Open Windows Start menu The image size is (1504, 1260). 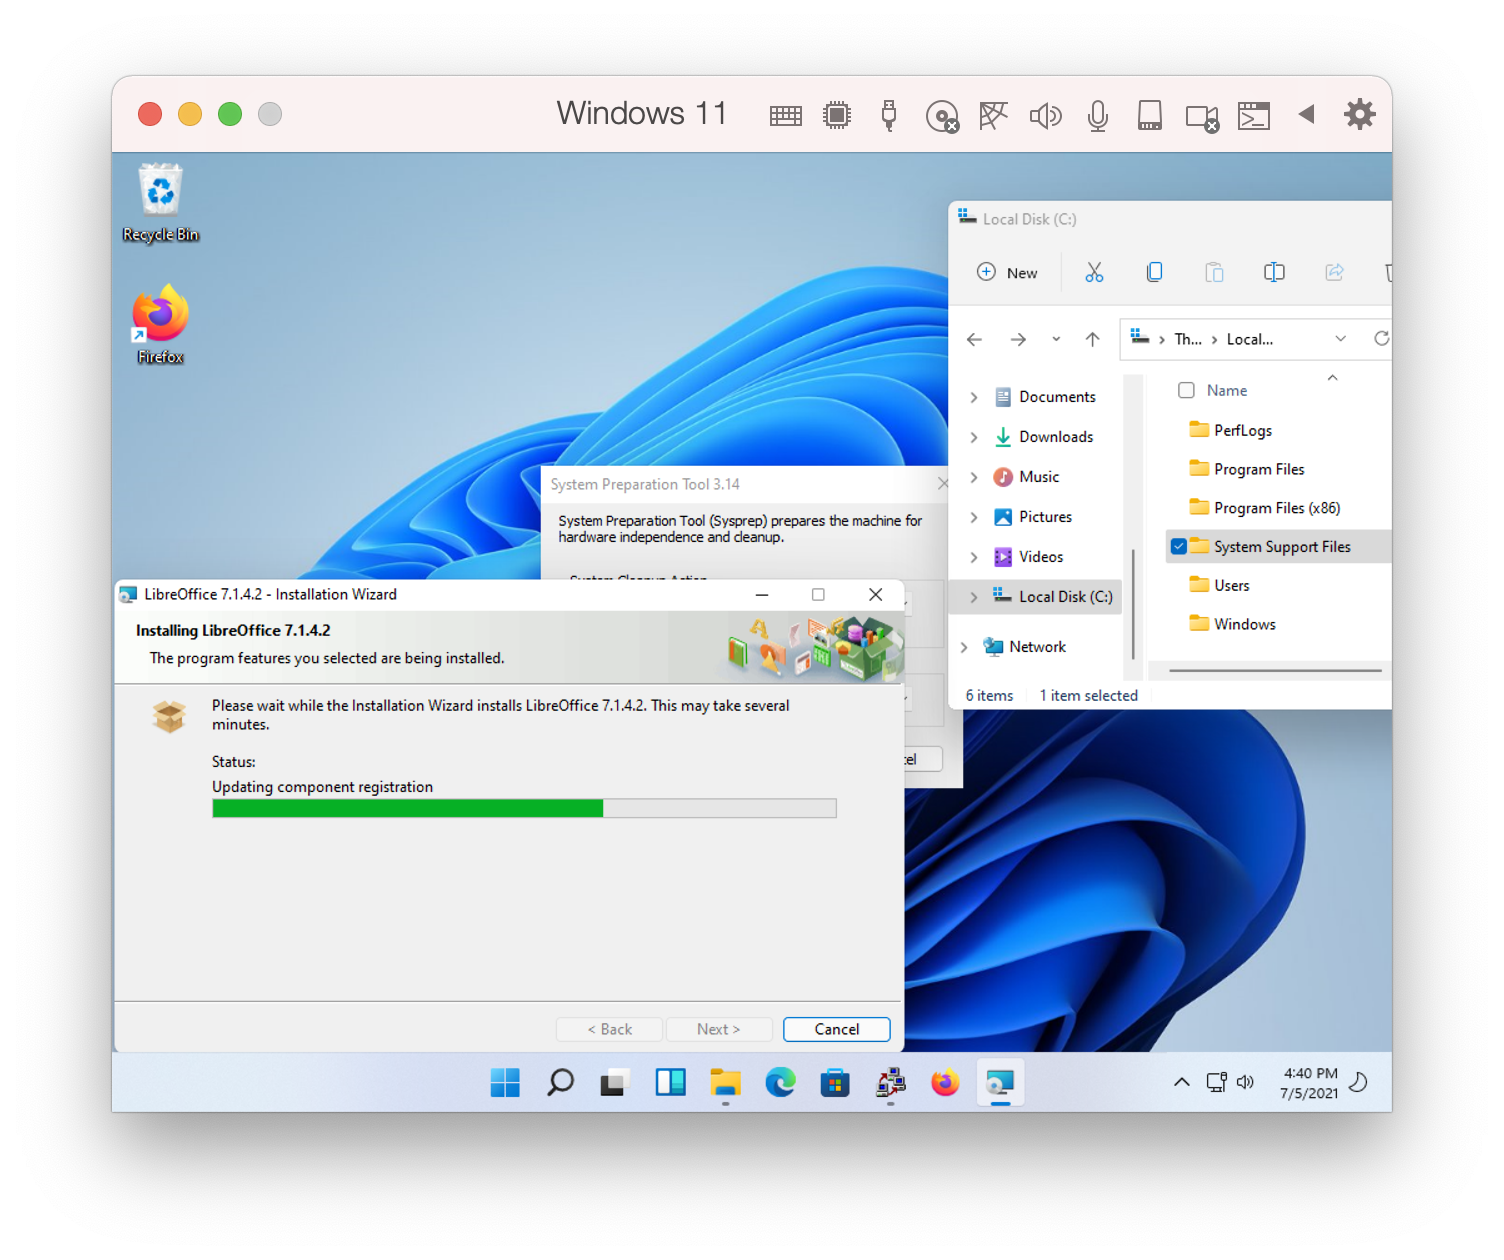505,1082
